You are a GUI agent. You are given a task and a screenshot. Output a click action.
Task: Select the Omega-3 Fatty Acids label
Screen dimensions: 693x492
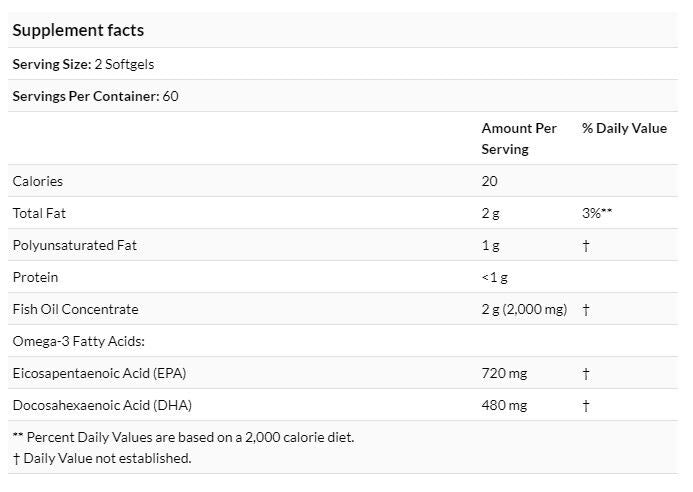[78, 341]
